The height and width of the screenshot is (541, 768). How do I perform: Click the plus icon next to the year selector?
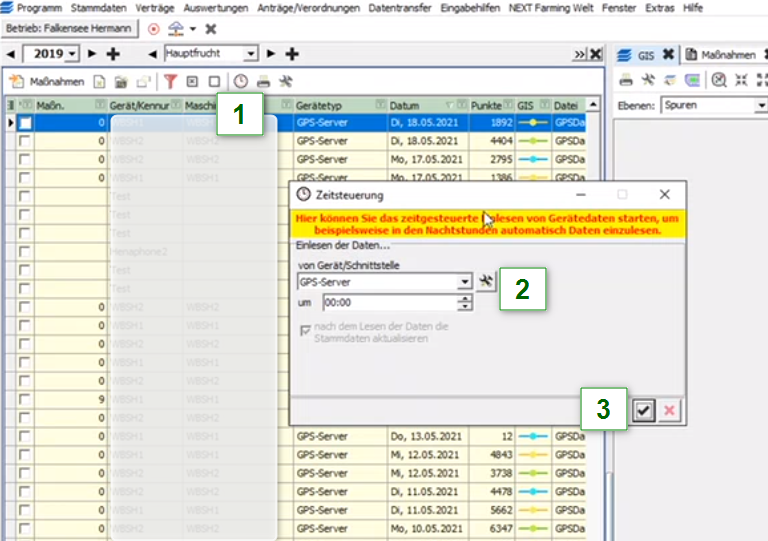[x=113, y=53]
